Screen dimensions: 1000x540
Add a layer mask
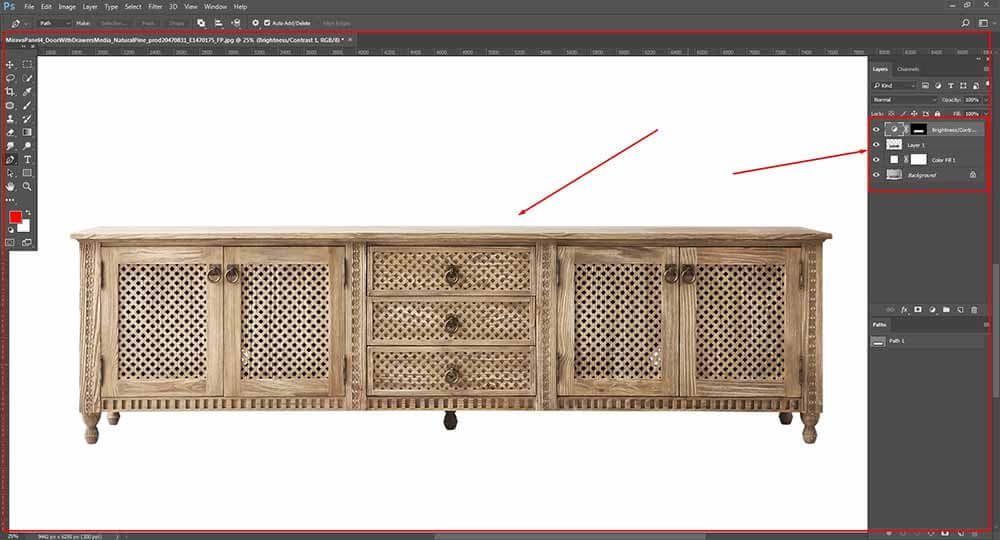(x=918, y=310)
